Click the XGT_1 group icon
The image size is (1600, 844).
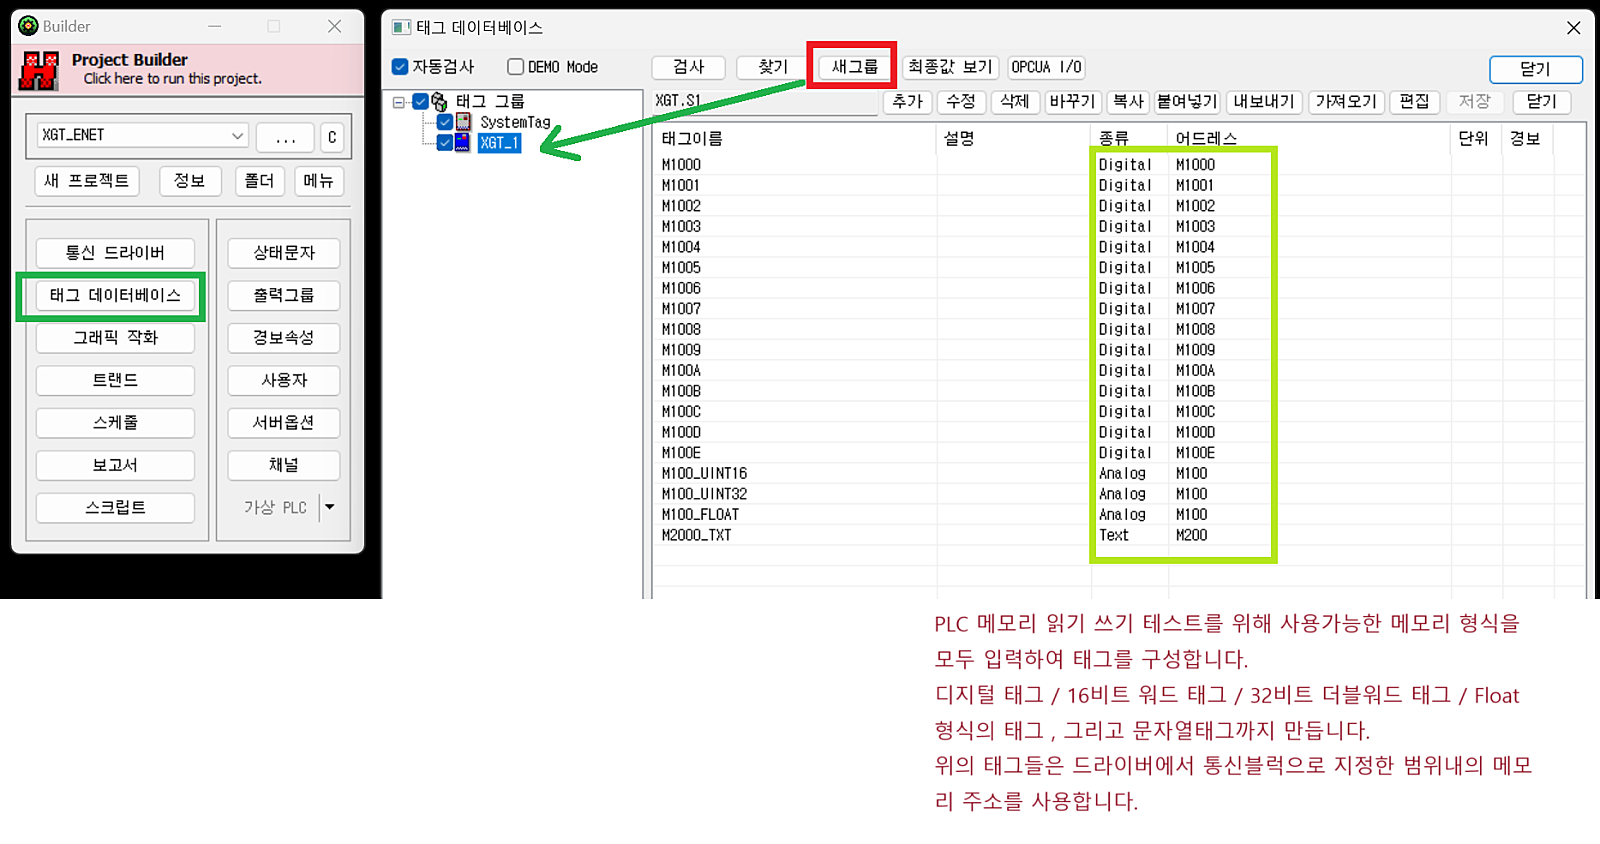pyautogui.click(x=463, y=143)
